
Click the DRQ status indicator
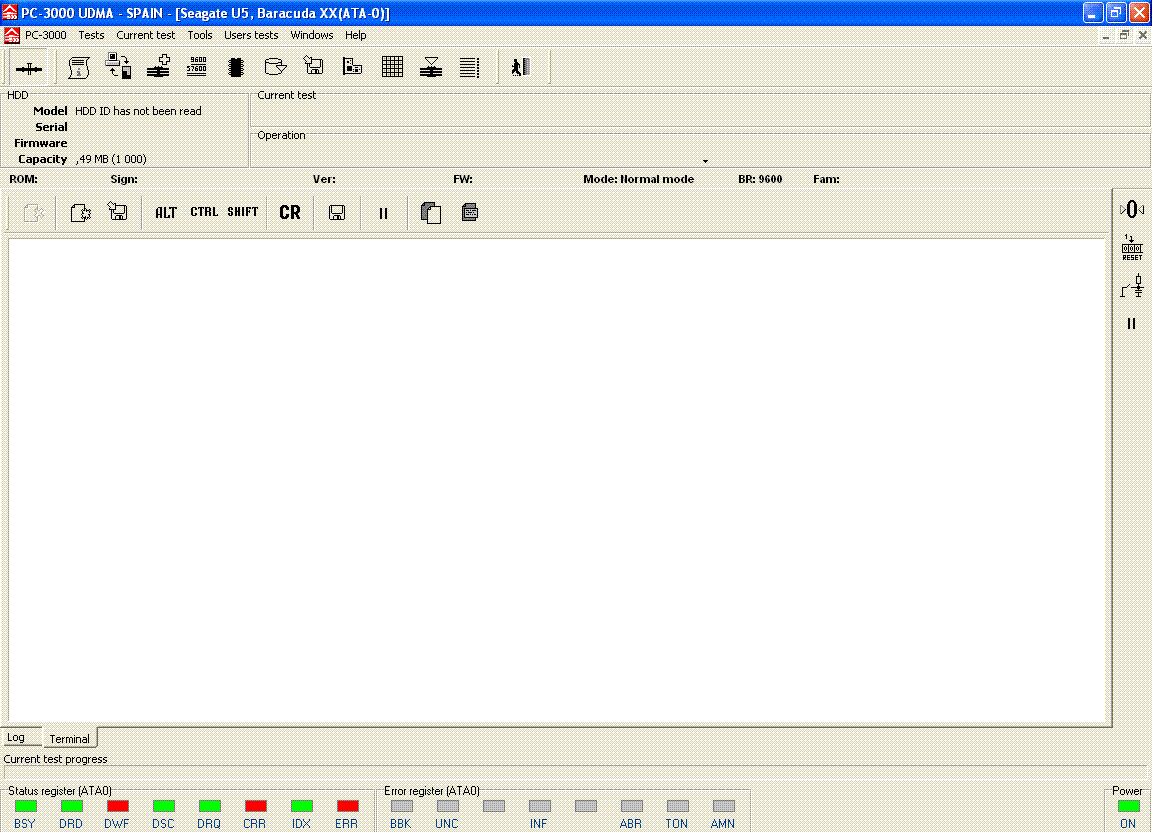pos(209,806)
